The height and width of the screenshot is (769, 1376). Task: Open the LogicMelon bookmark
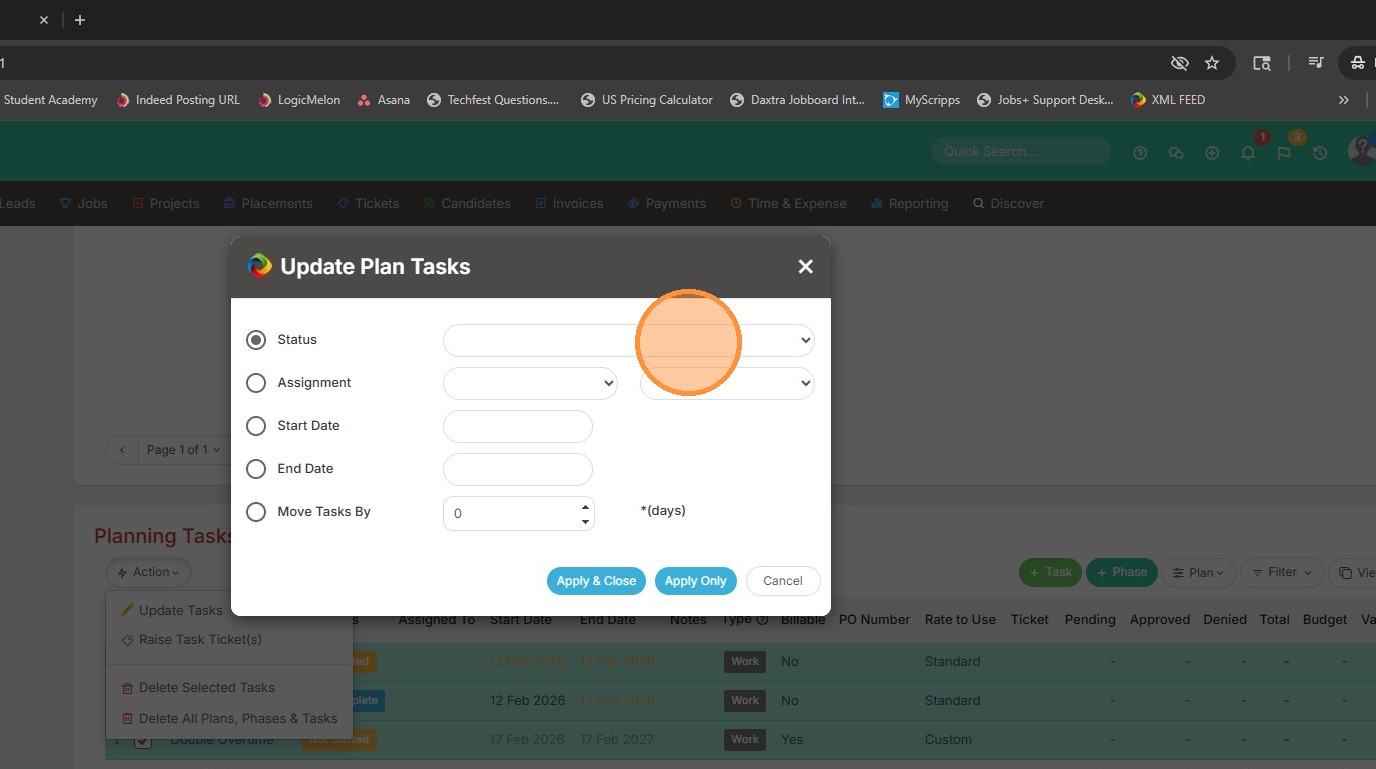(299, 100)
